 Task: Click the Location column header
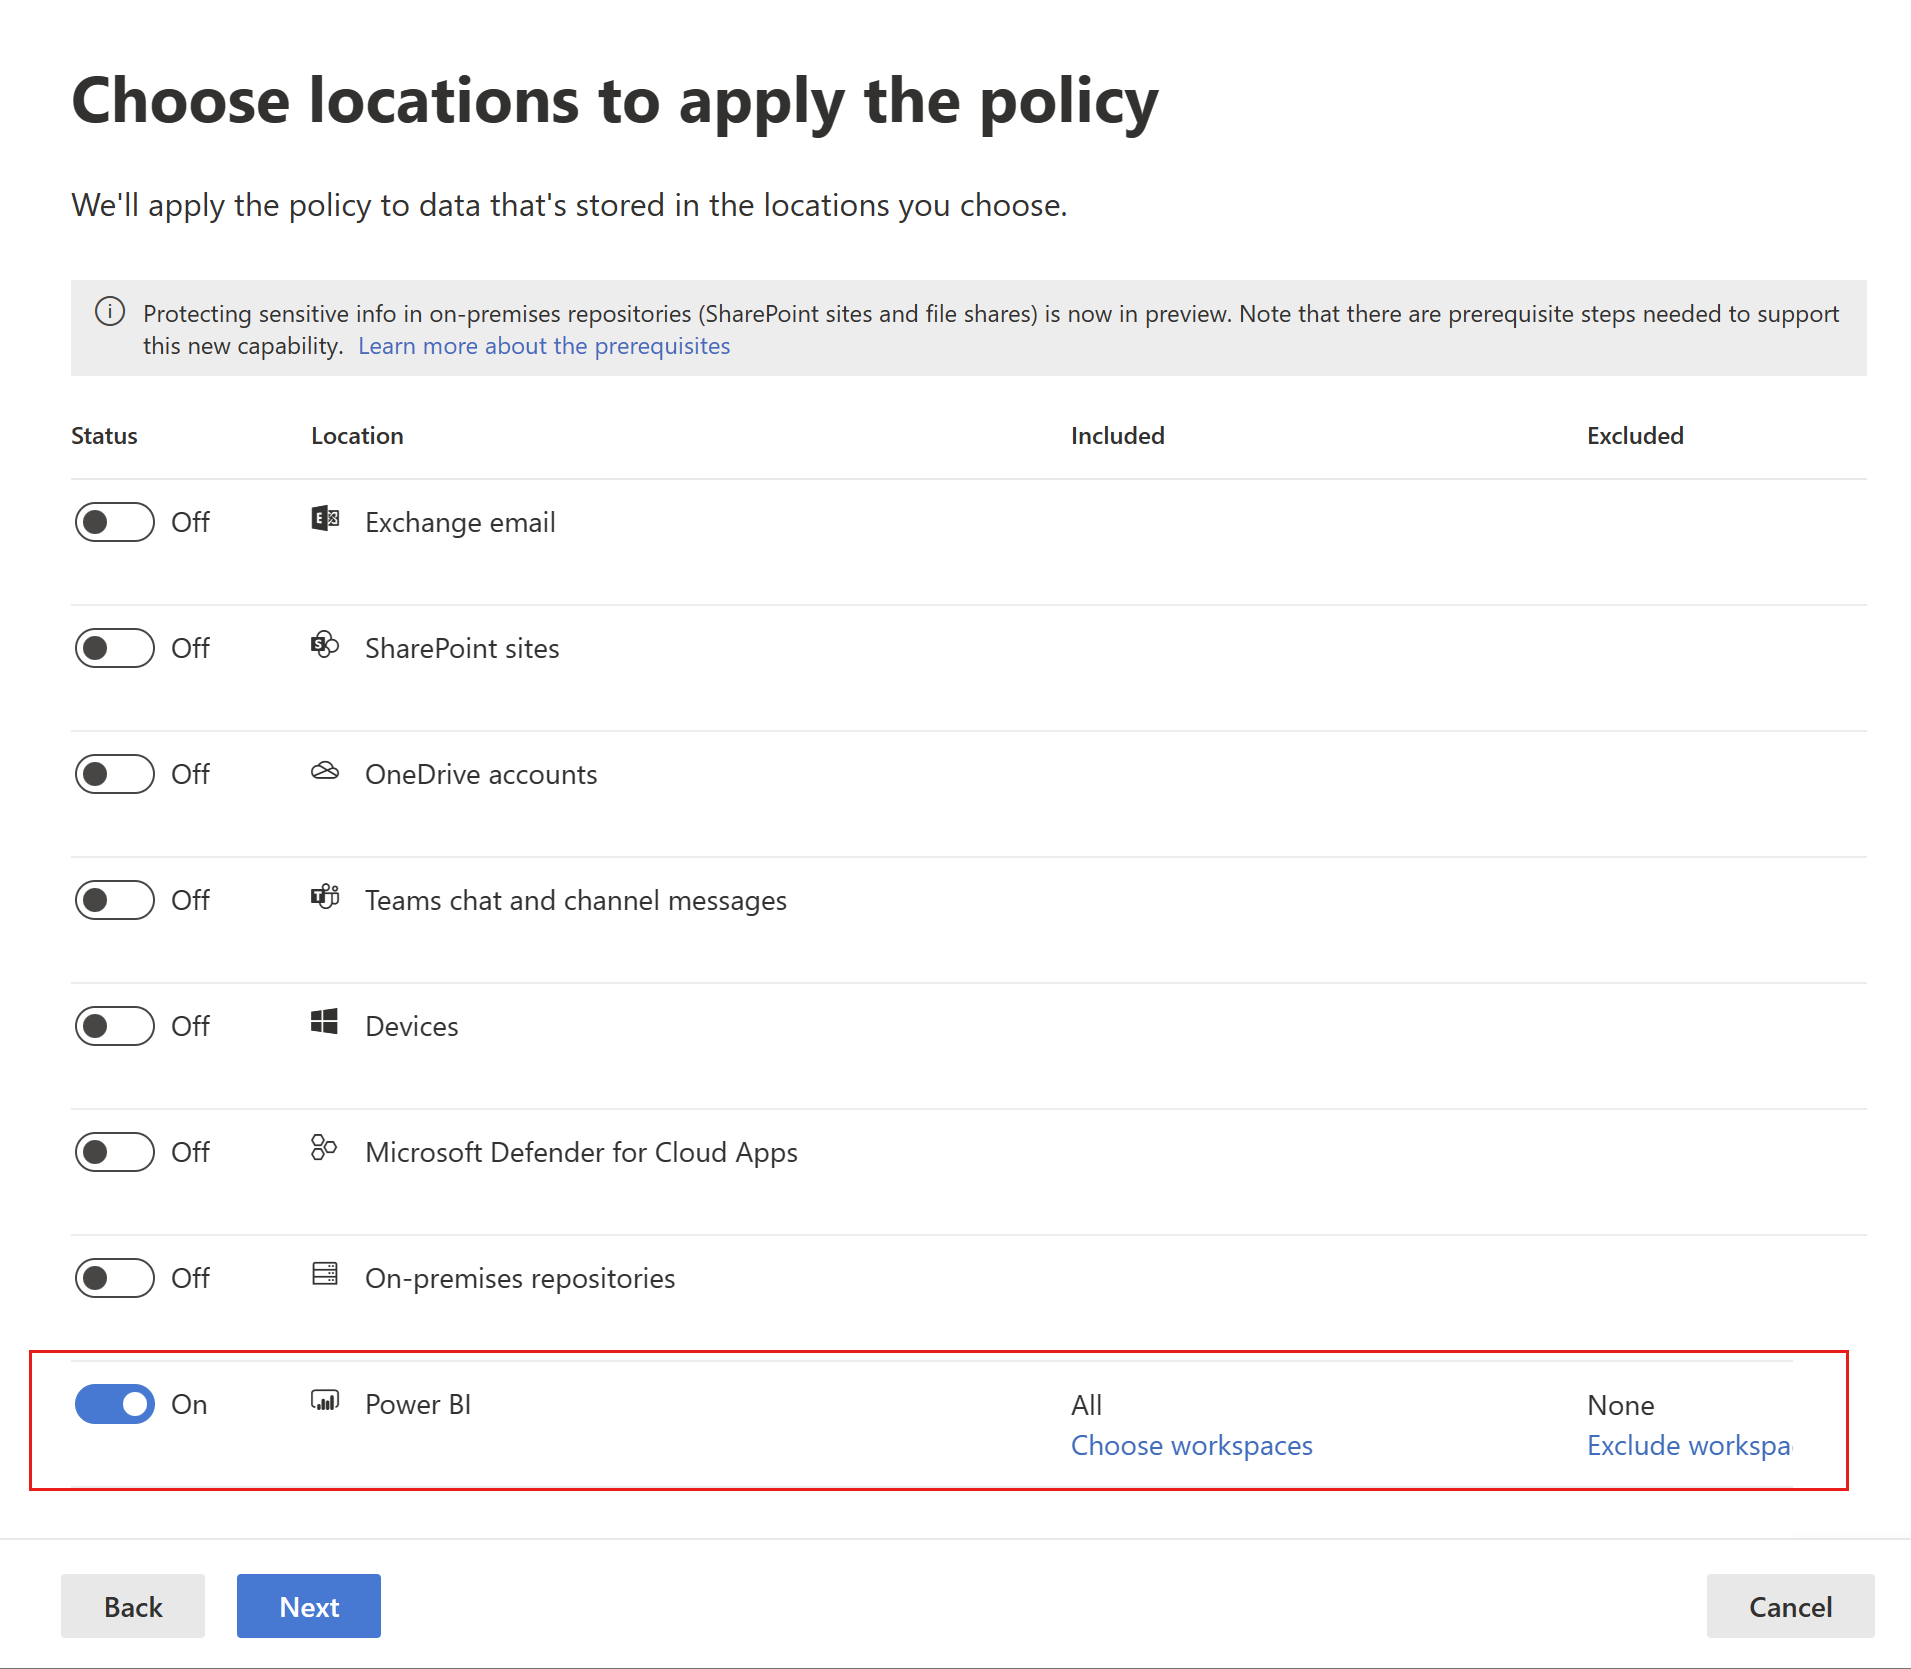tap(357, 436)
